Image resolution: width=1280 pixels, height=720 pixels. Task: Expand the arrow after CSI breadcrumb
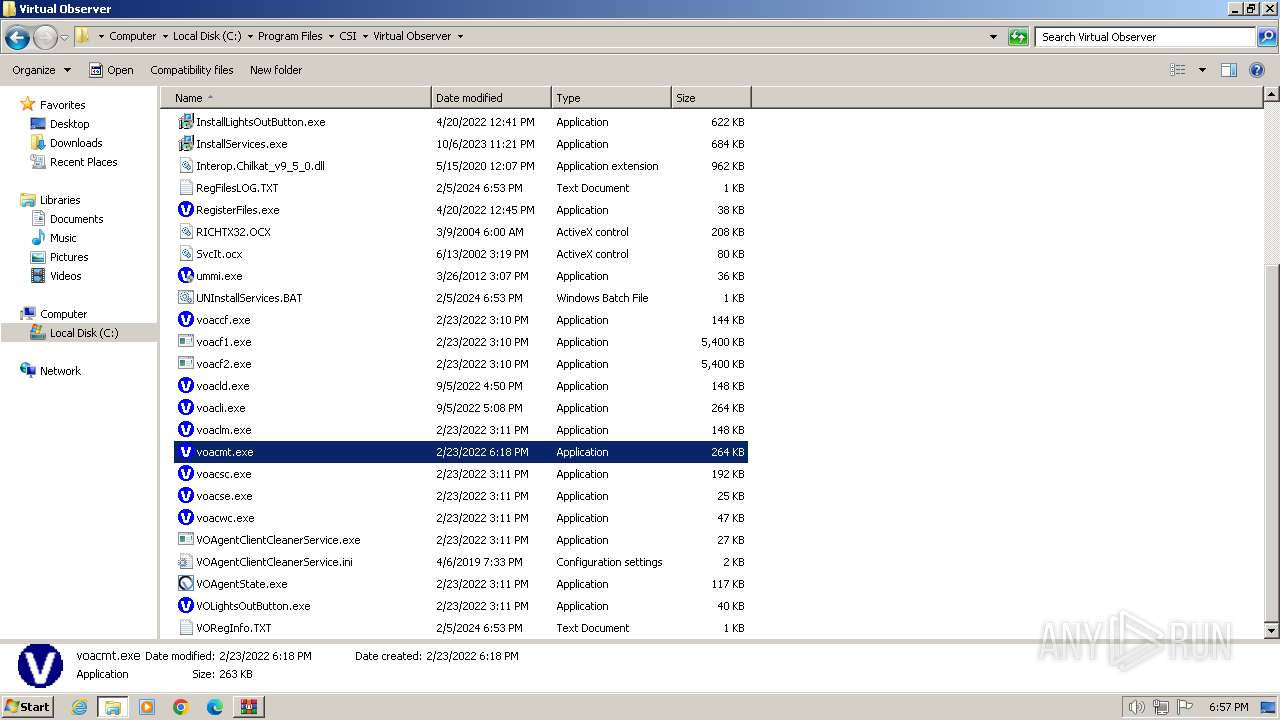click(365, 36)
